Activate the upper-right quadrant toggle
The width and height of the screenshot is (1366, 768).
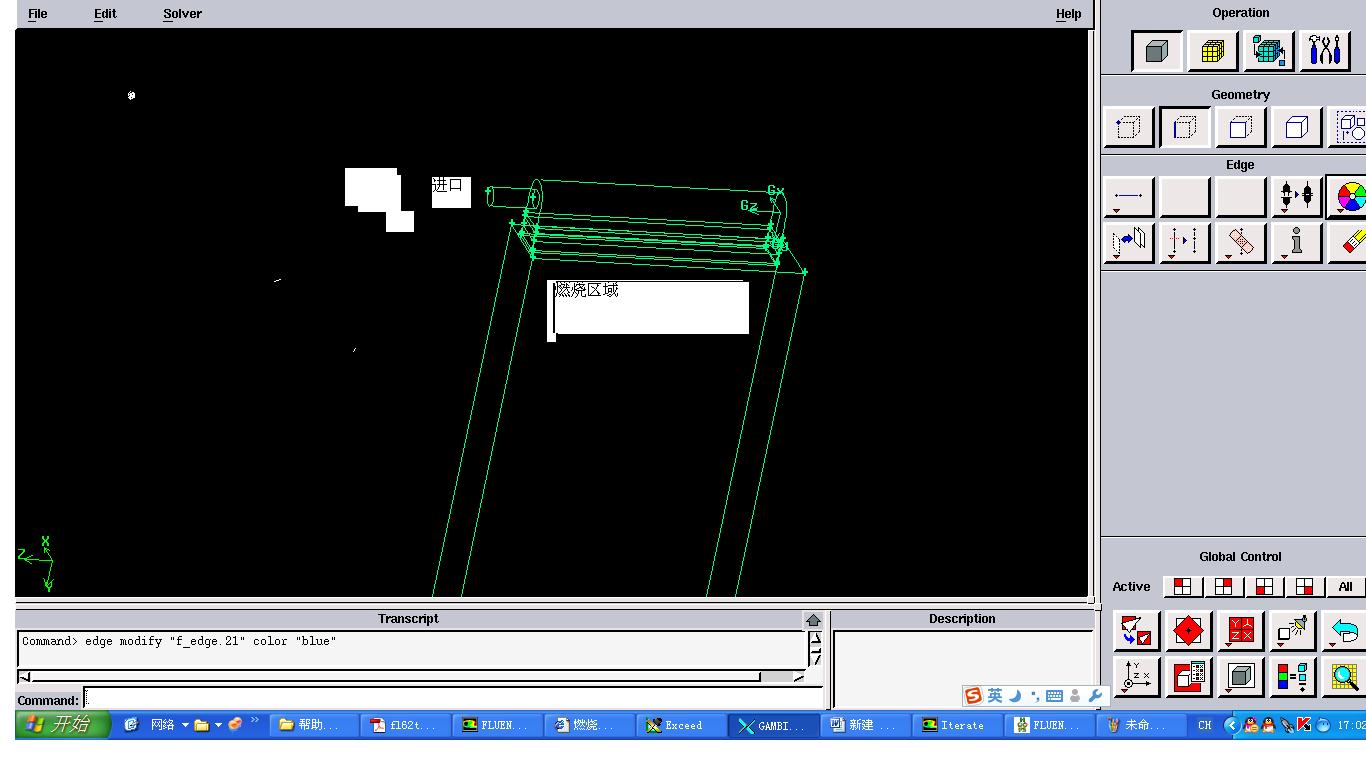[1223, 587]
